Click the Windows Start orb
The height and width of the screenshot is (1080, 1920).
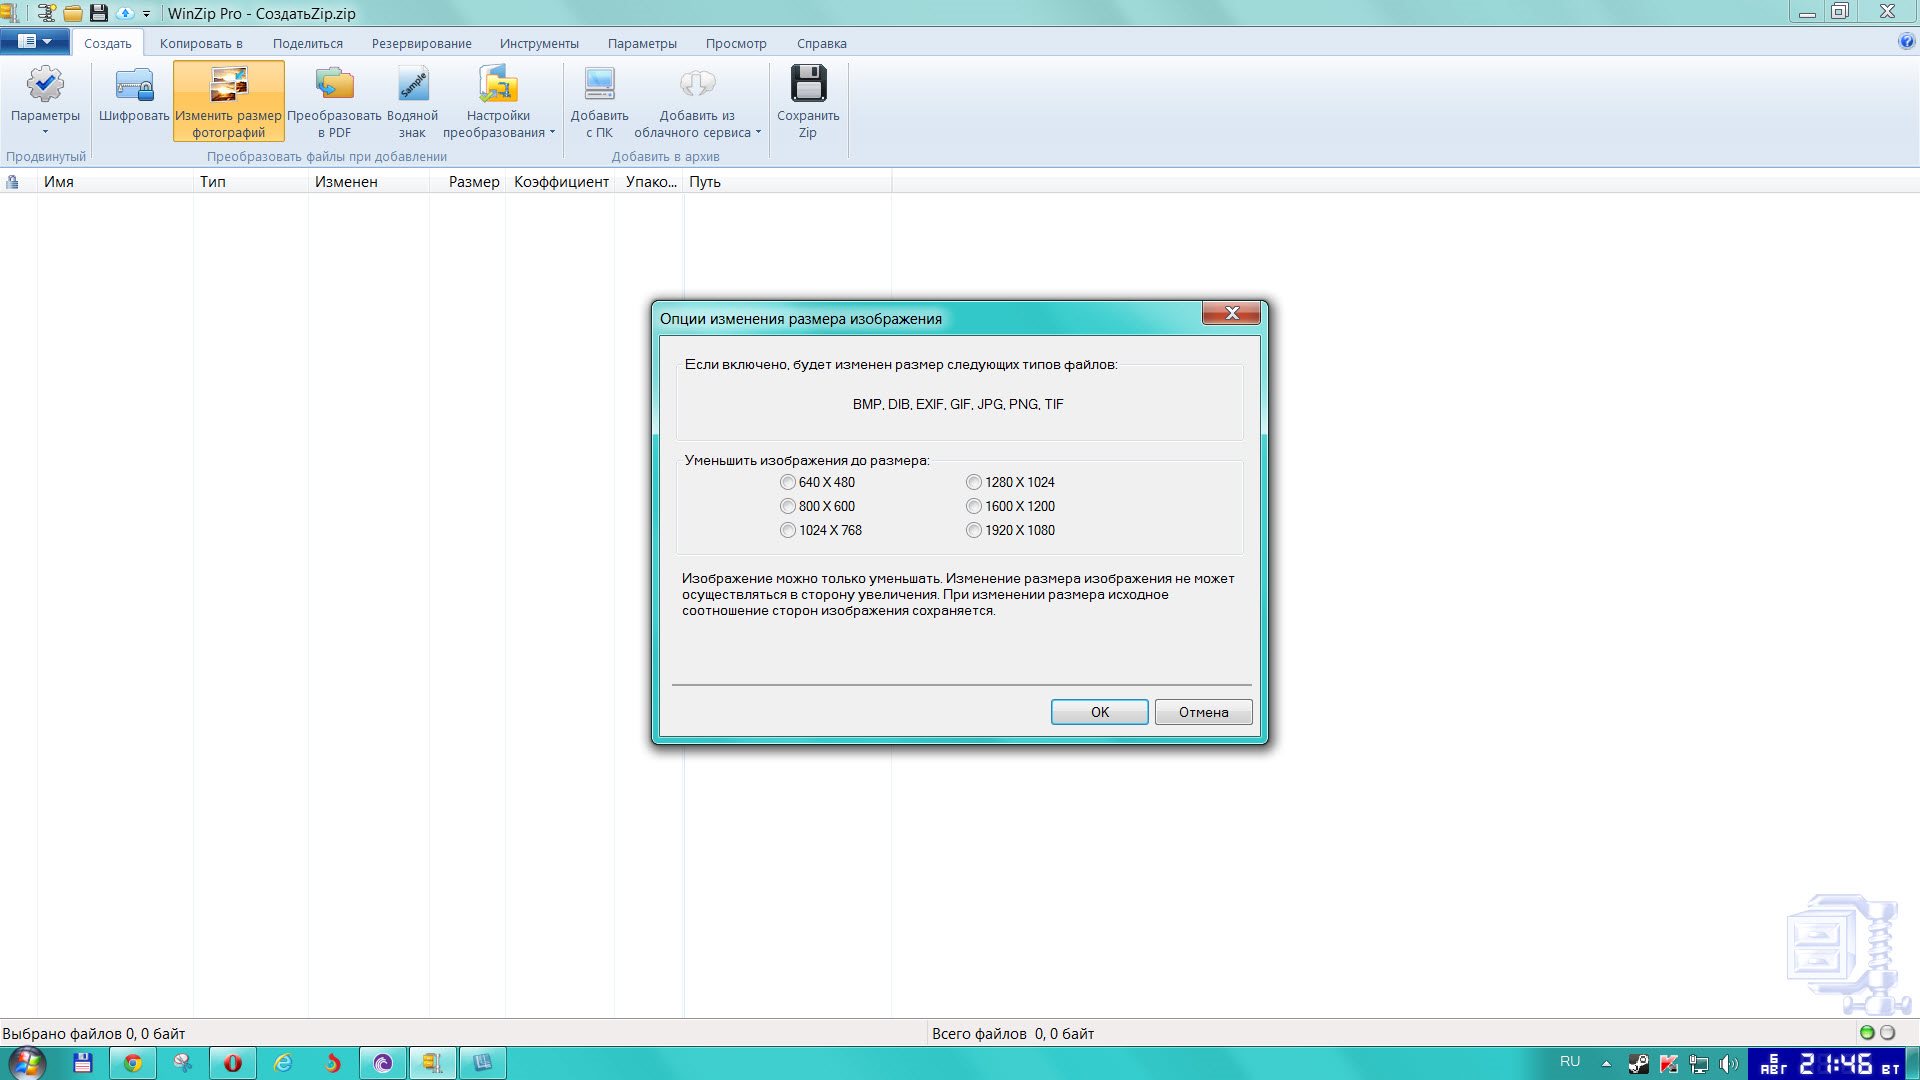coord(27,1063)
